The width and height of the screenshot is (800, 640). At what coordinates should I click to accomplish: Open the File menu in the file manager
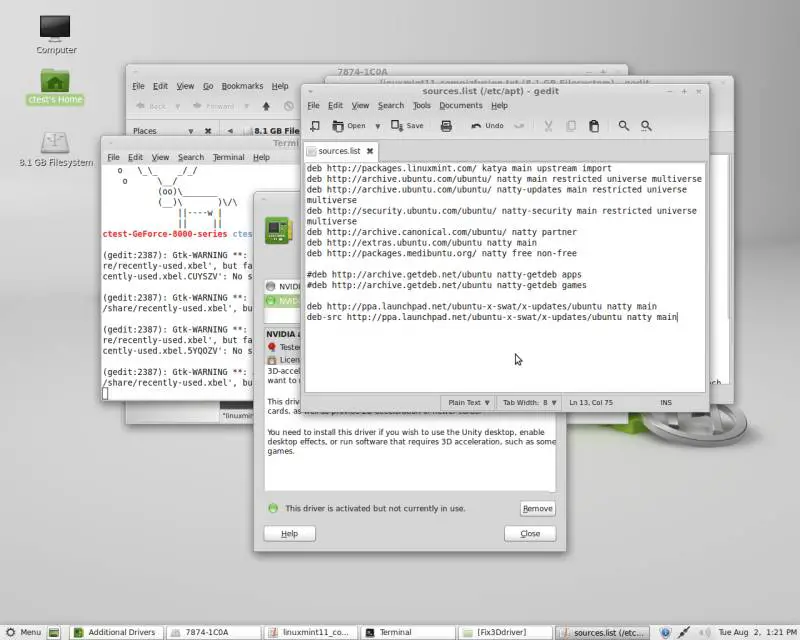pos(138,86)
